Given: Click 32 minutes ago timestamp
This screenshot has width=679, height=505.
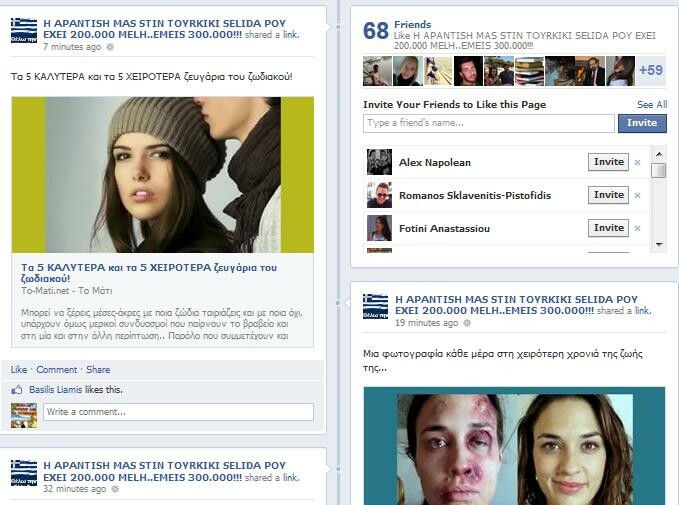Looking at the screenshot, I should click(74, 489).
